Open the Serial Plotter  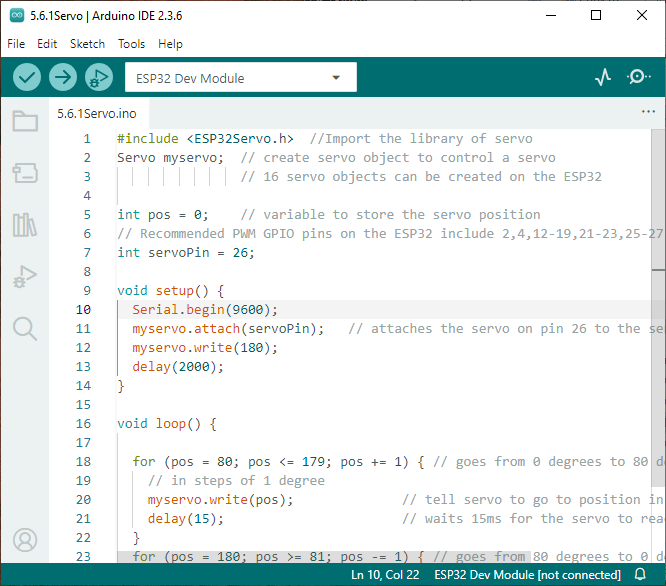[x=603, y=77]
